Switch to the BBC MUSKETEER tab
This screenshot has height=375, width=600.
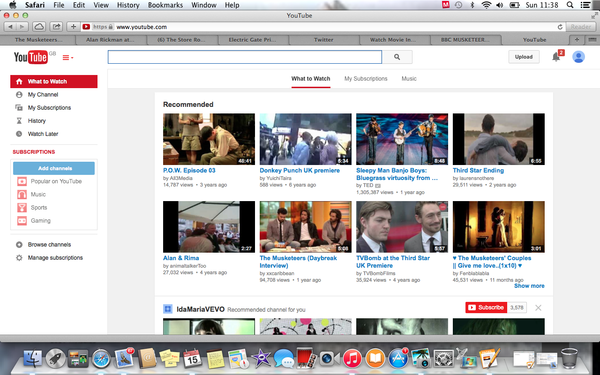pyautogui.click(x=465, y=40)
